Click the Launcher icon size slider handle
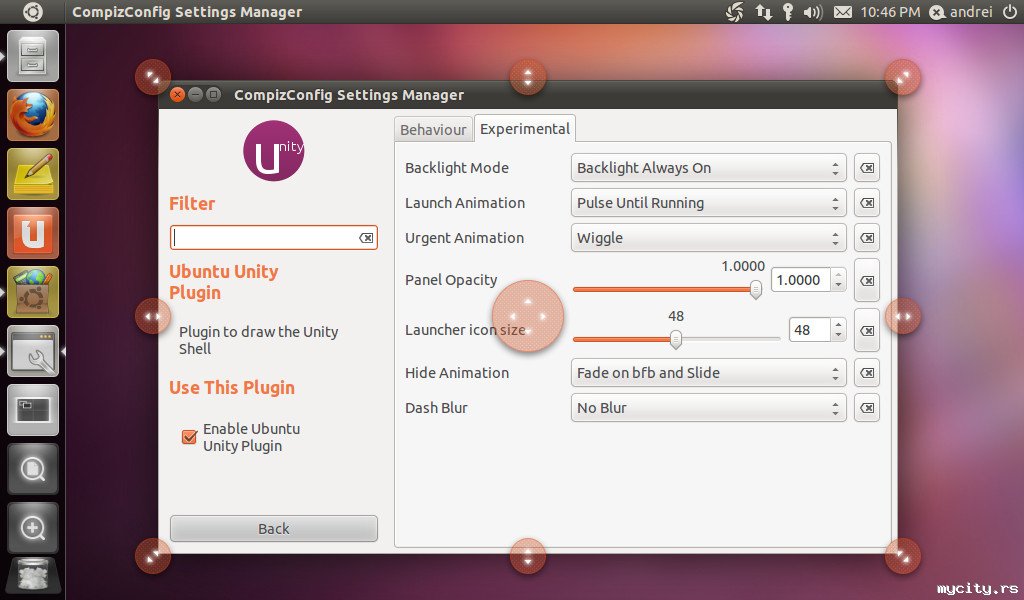 [676, 339]
